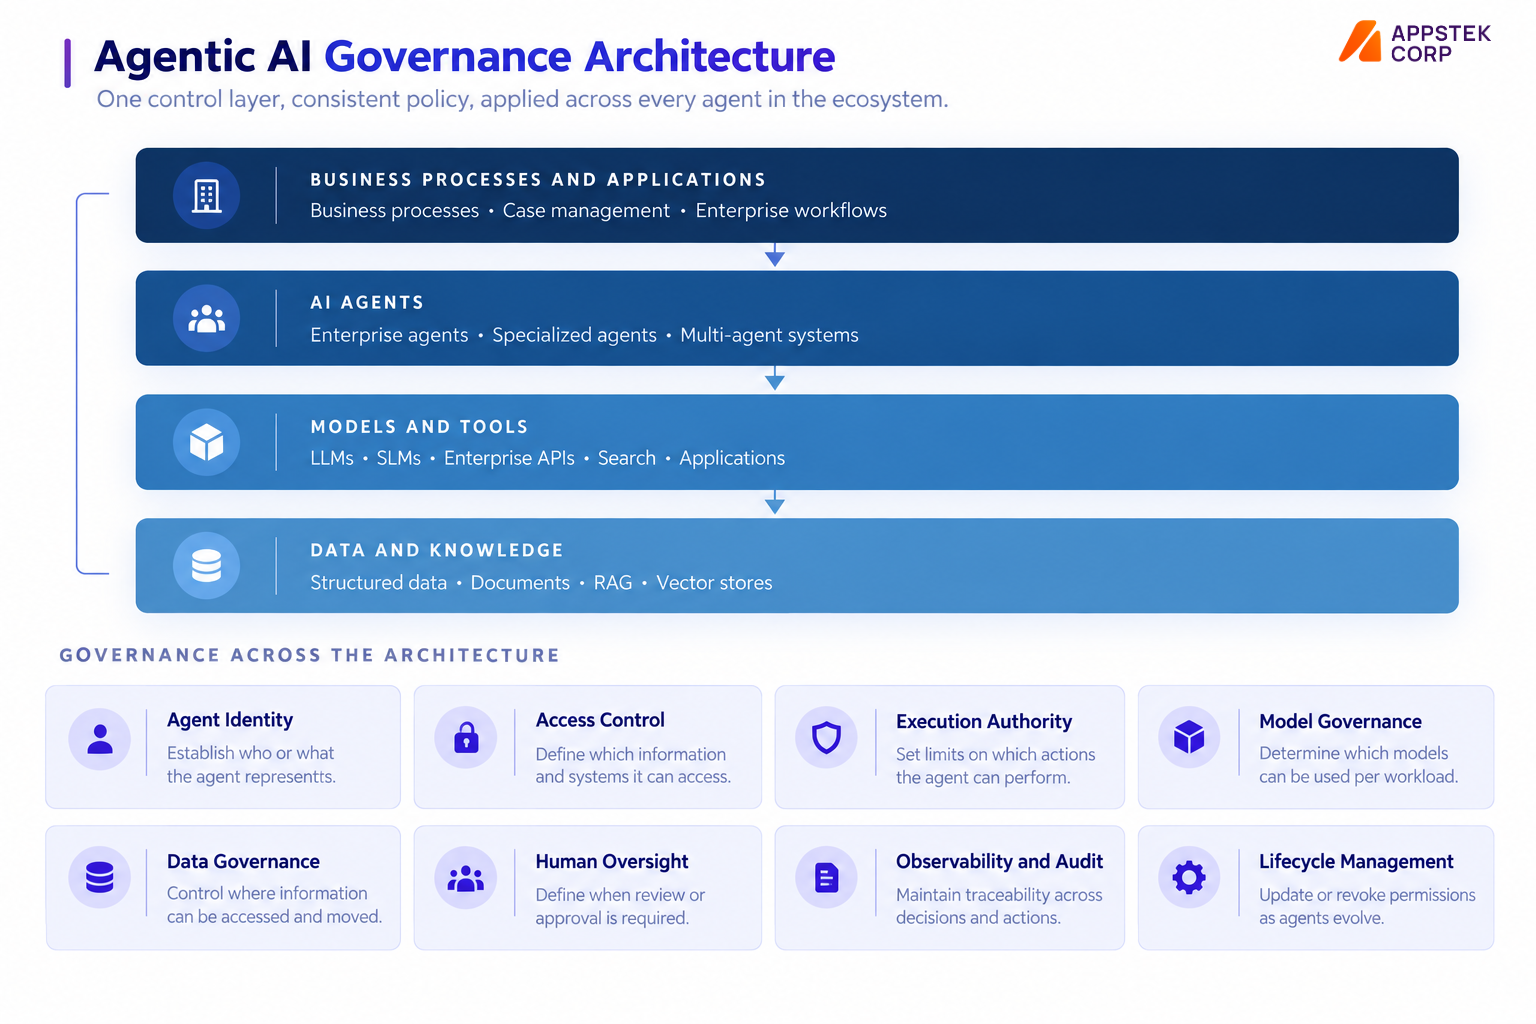Click the database icon in Data and Knowledge layer
1536x1024 pixels.
[206, 566]
